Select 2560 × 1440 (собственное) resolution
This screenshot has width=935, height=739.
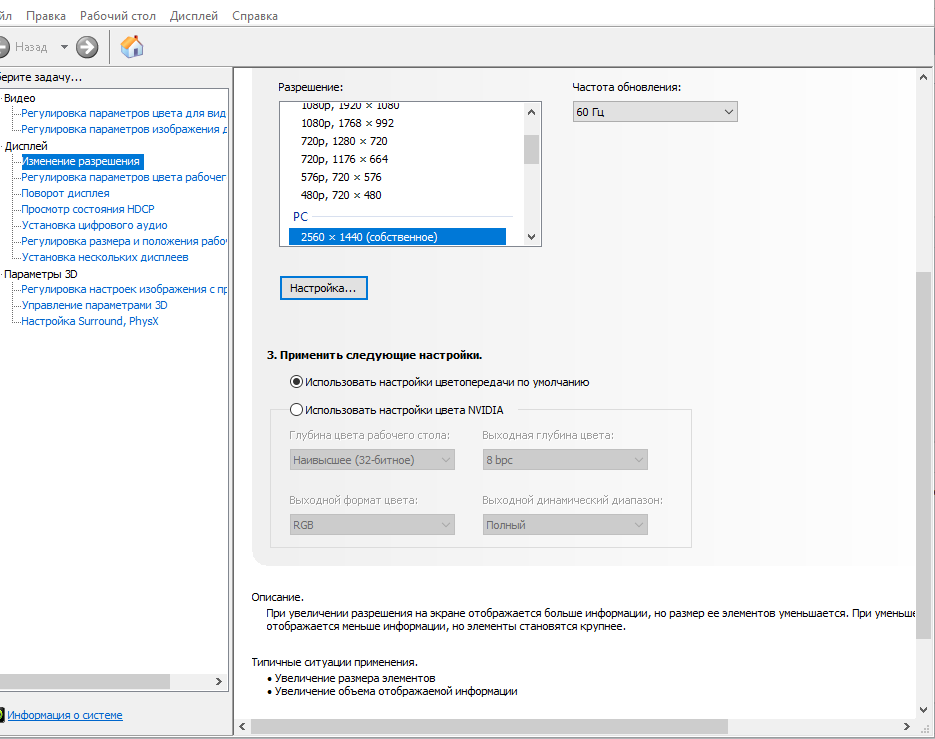click(x=397, y=237)
